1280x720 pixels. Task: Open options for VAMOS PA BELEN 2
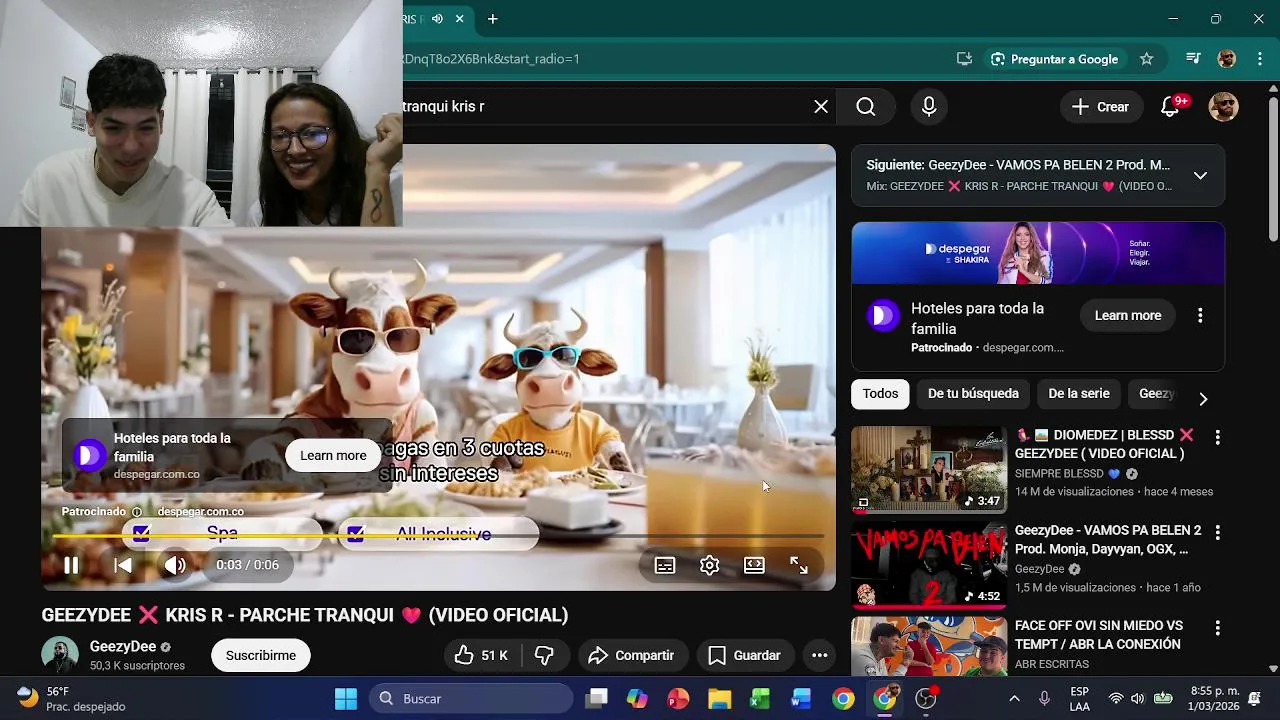[1217, 533]
